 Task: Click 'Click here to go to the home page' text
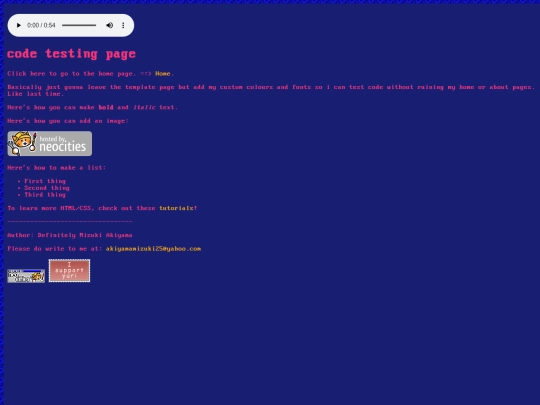click(72, 73)
